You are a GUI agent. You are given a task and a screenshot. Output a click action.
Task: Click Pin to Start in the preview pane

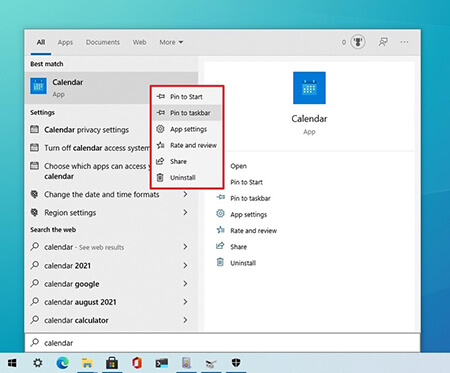point(246,182)
